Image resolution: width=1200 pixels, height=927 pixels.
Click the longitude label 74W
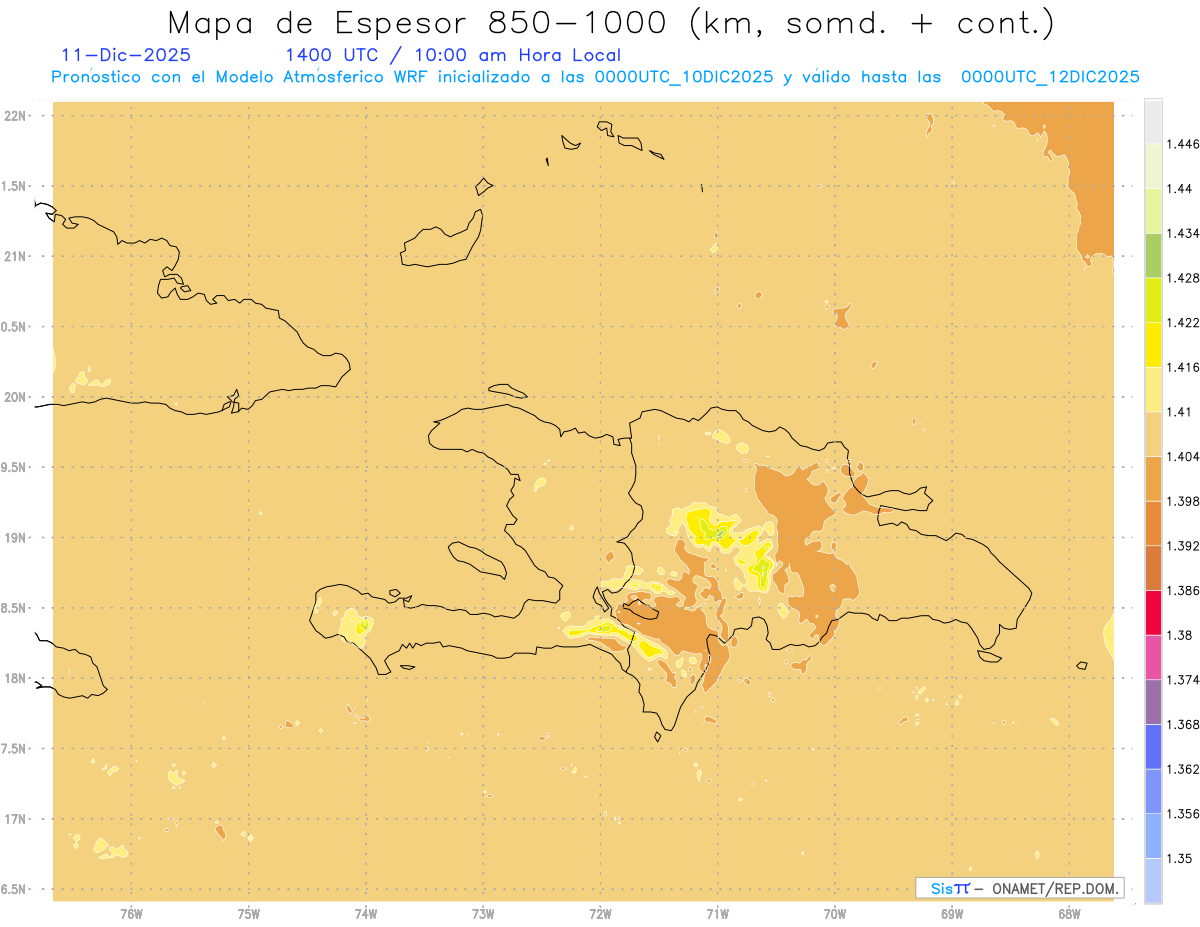366,914
